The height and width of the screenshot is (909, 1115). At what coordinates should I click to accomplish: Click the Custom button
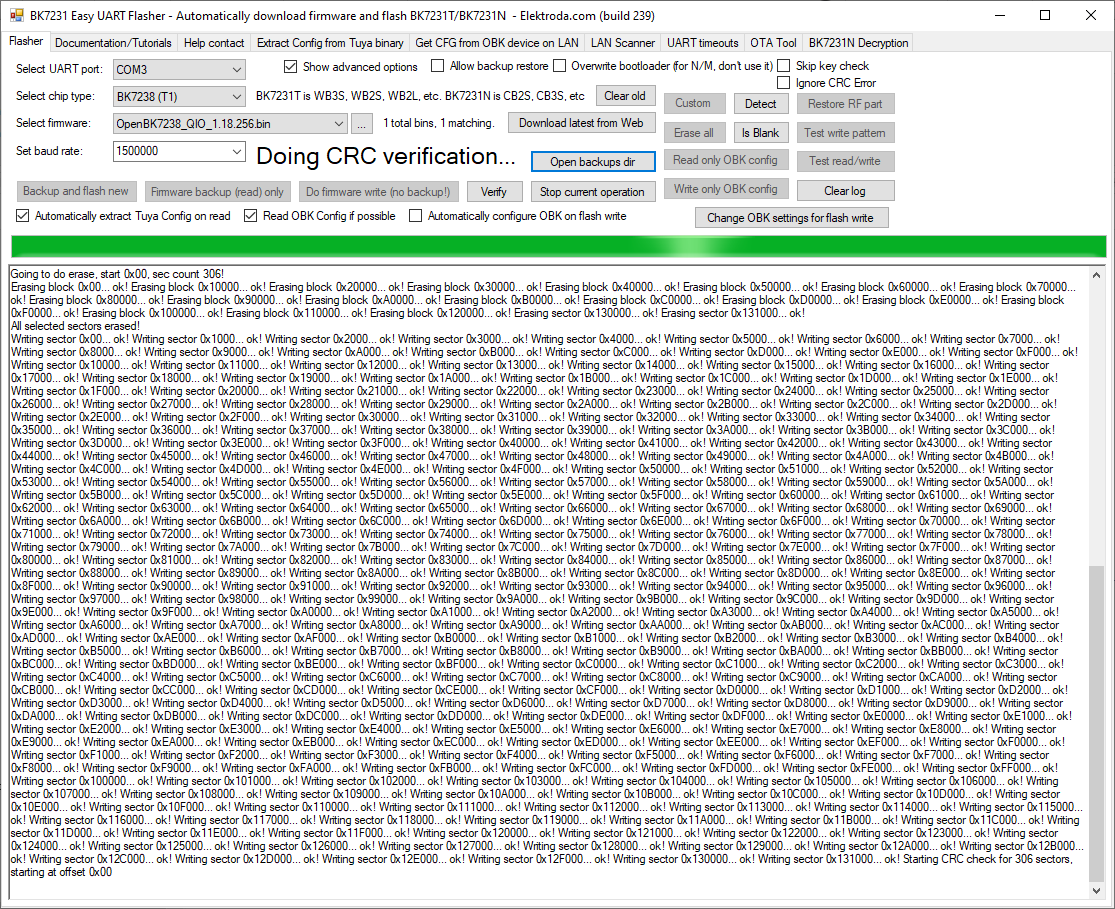point(693,103)
